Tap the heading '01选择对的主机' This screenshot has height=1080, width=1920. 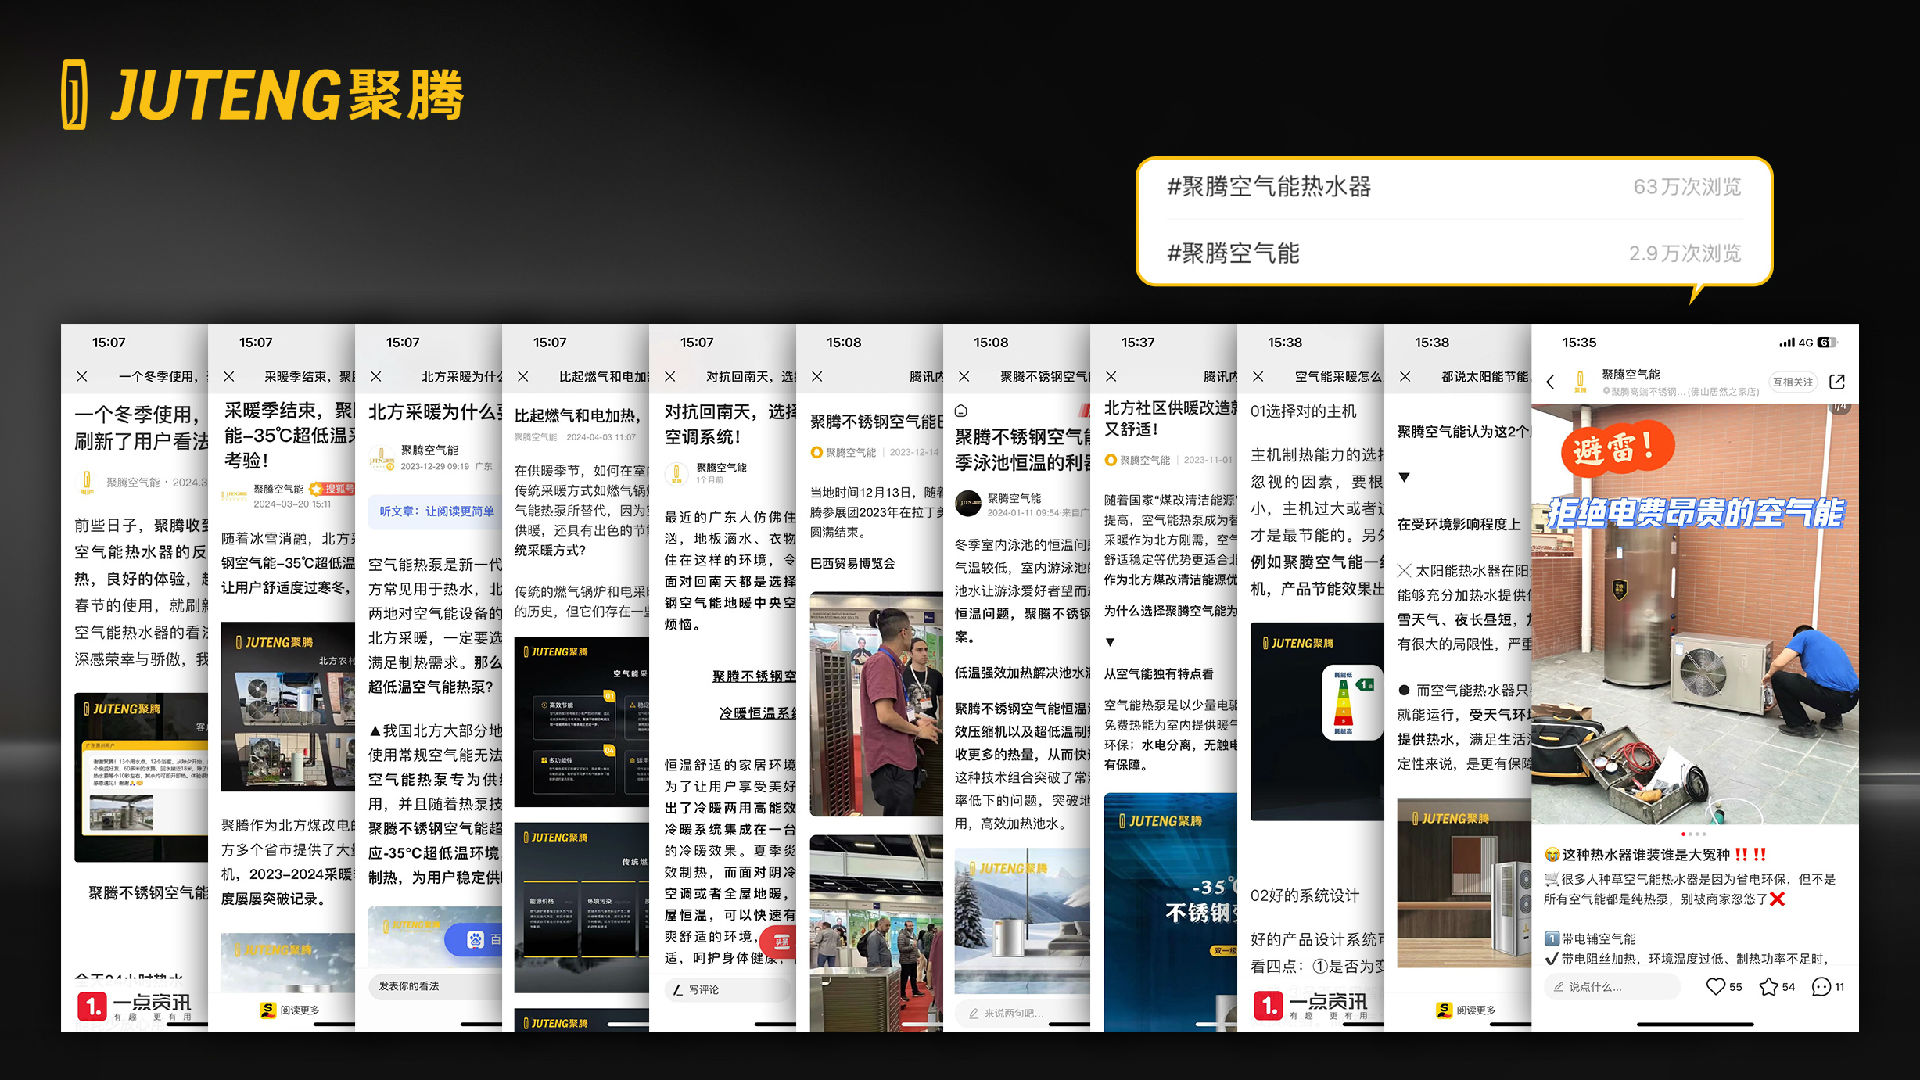[x=1304, y=411]
